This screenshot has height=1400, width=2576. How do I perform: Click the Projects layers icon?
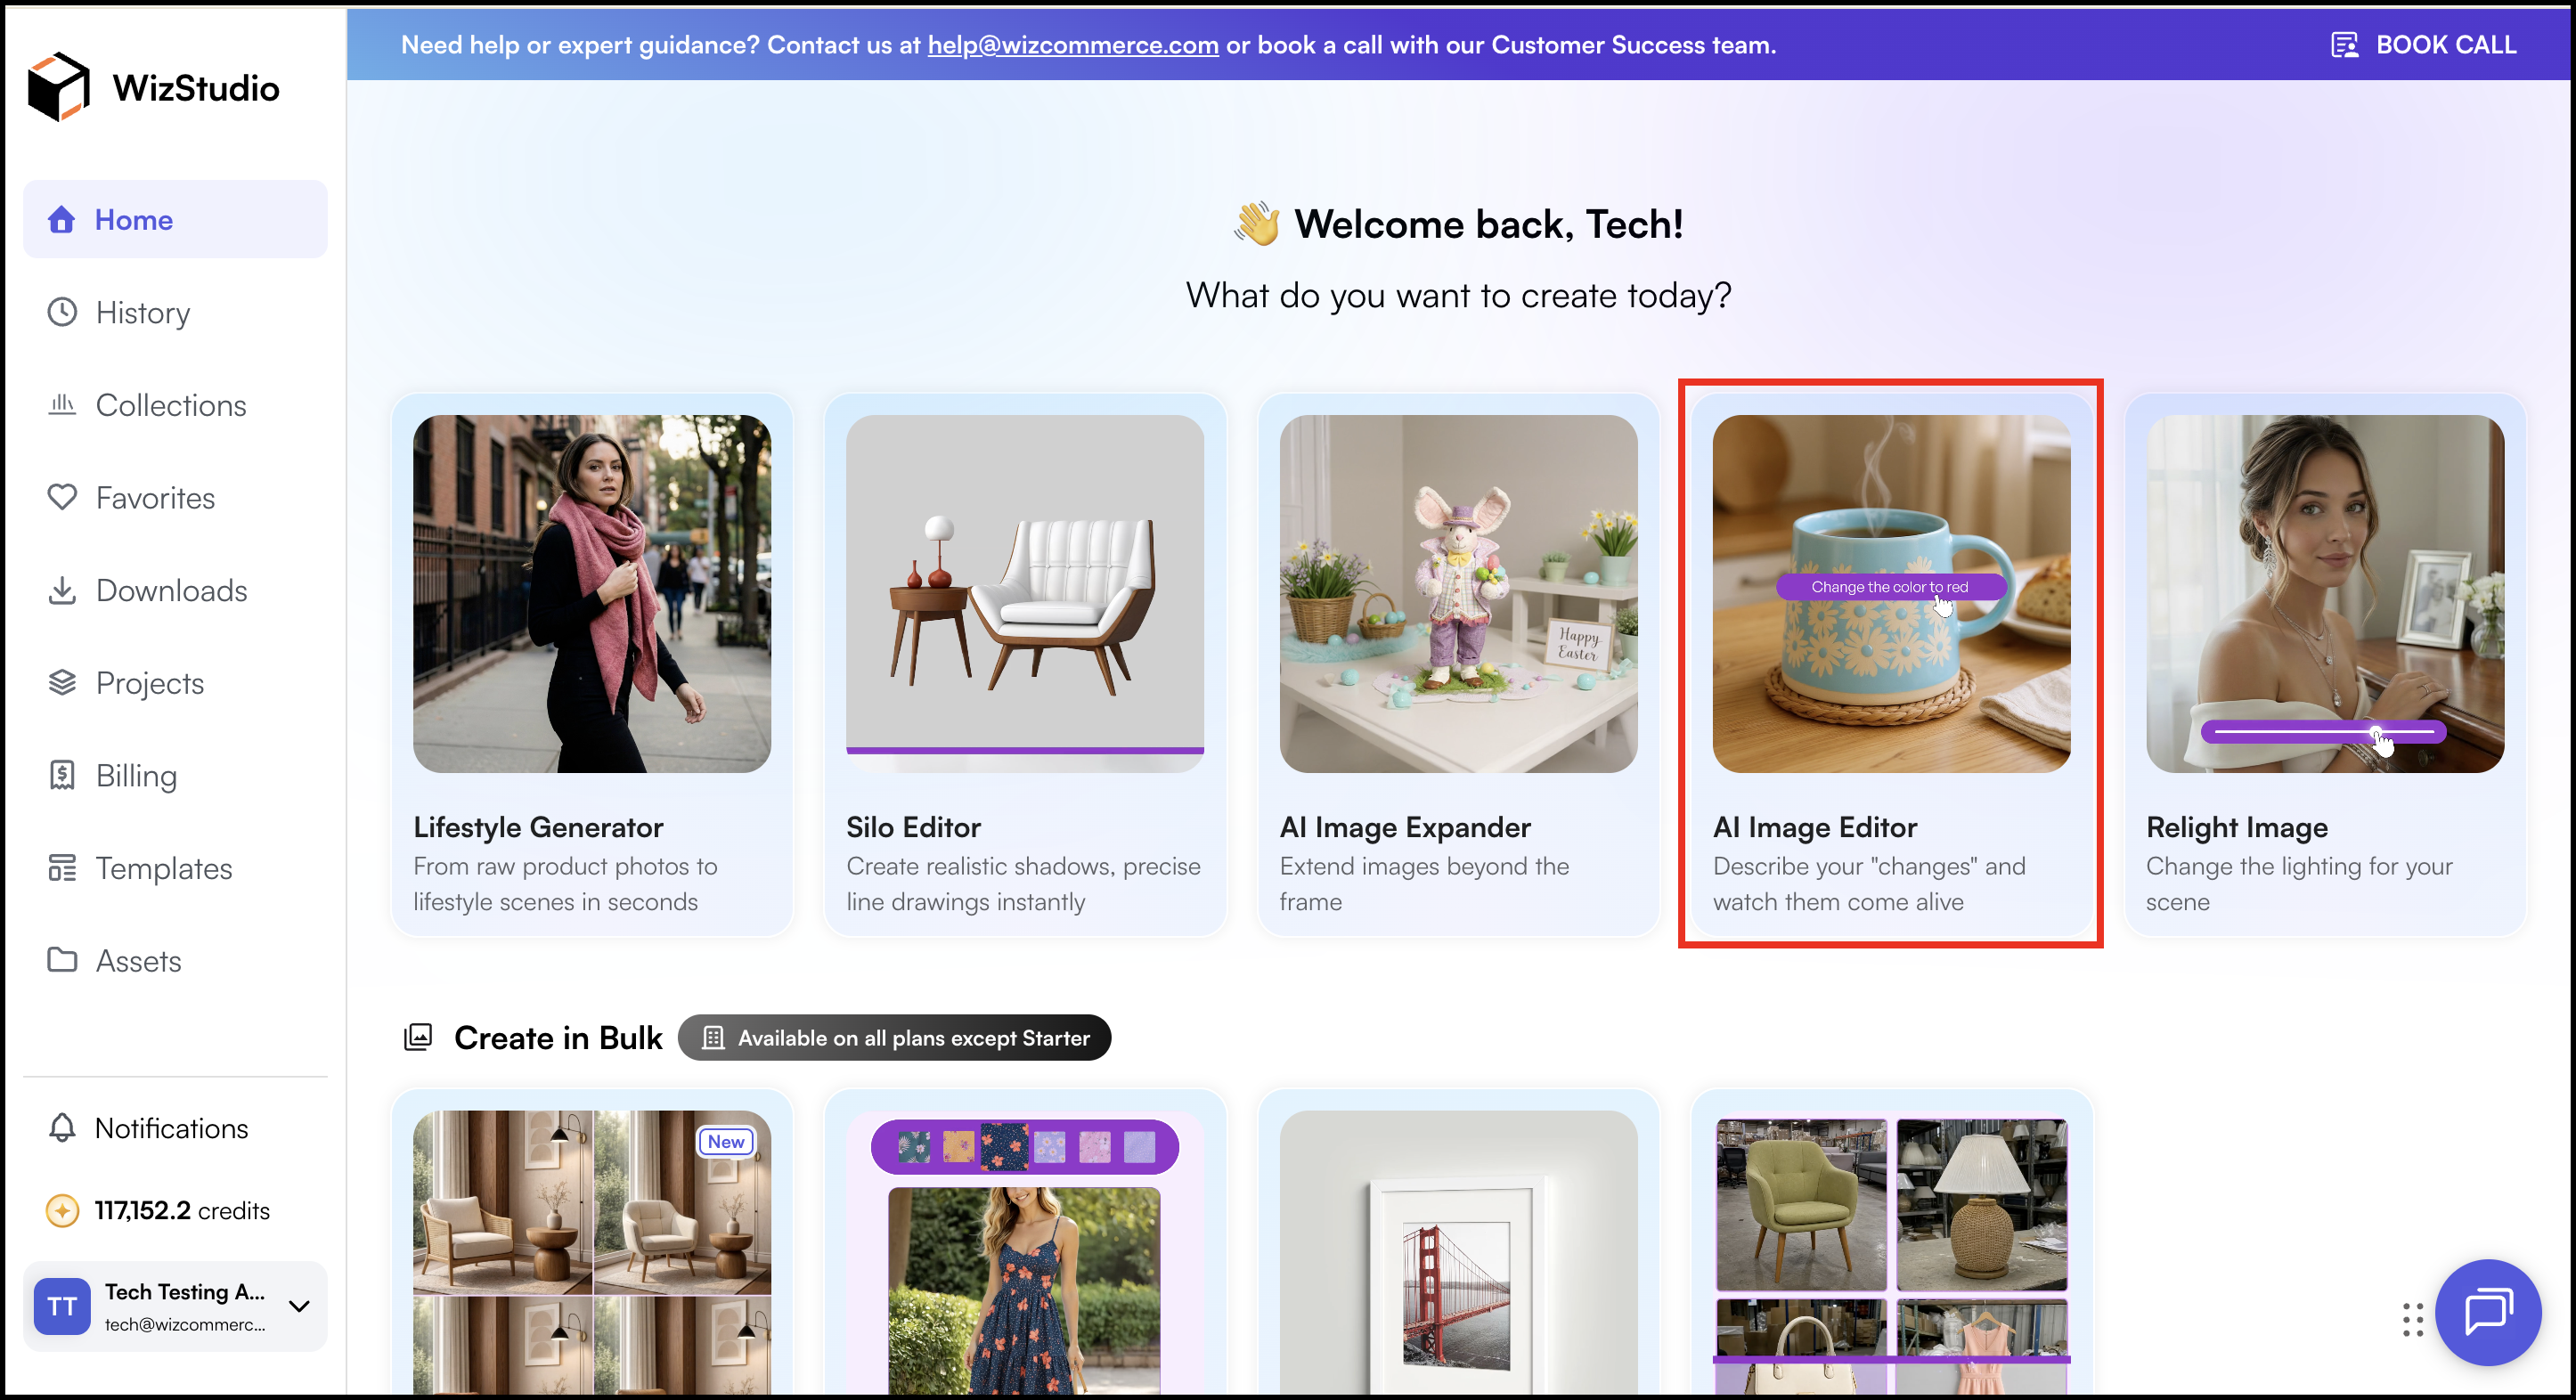[62, 682]
